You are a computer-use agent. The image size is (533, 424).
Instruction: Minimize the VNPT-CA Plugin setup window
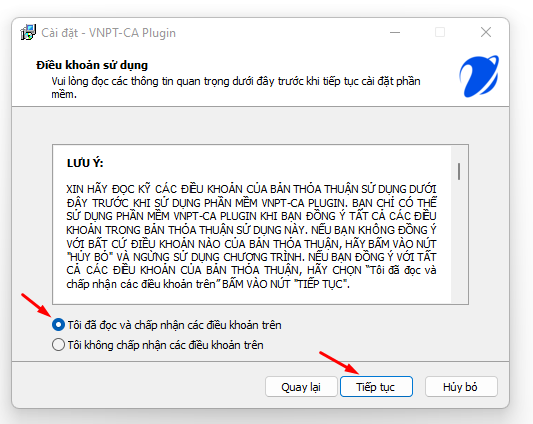395,32
